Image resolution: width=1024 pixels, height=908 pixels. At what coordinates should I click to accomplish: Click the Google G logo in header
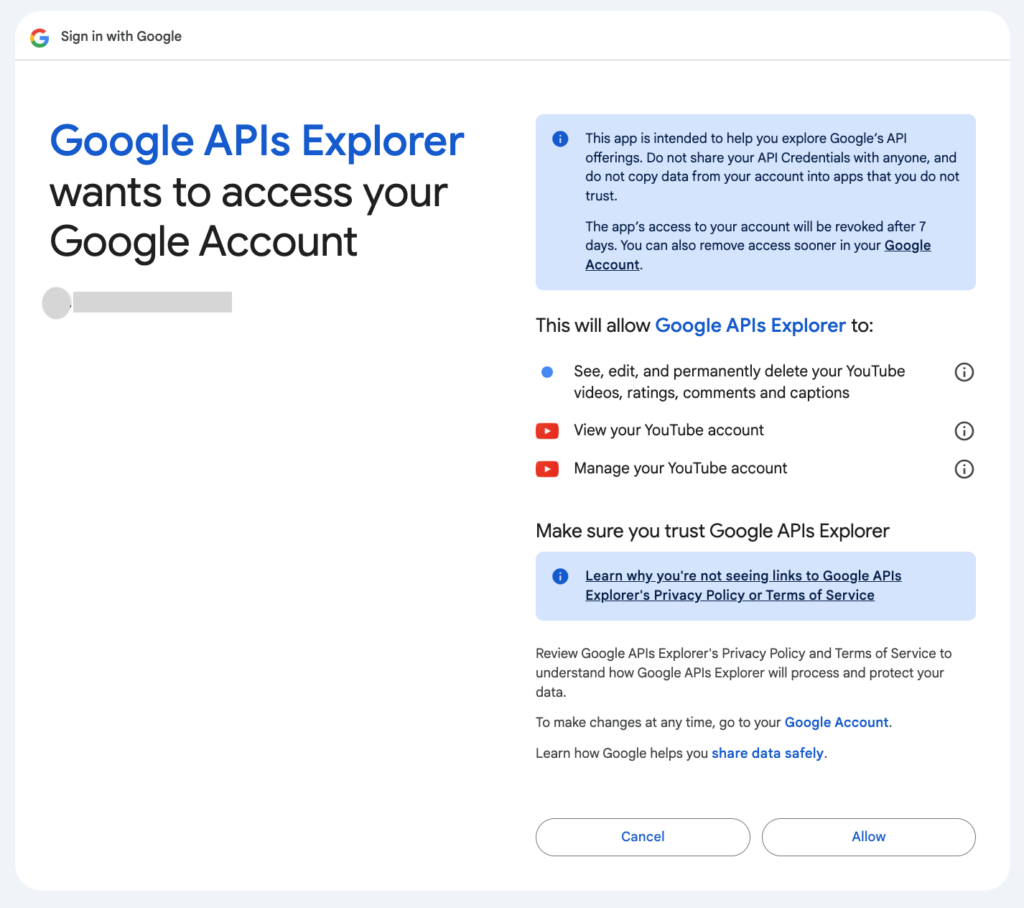[x=40, y=37]
